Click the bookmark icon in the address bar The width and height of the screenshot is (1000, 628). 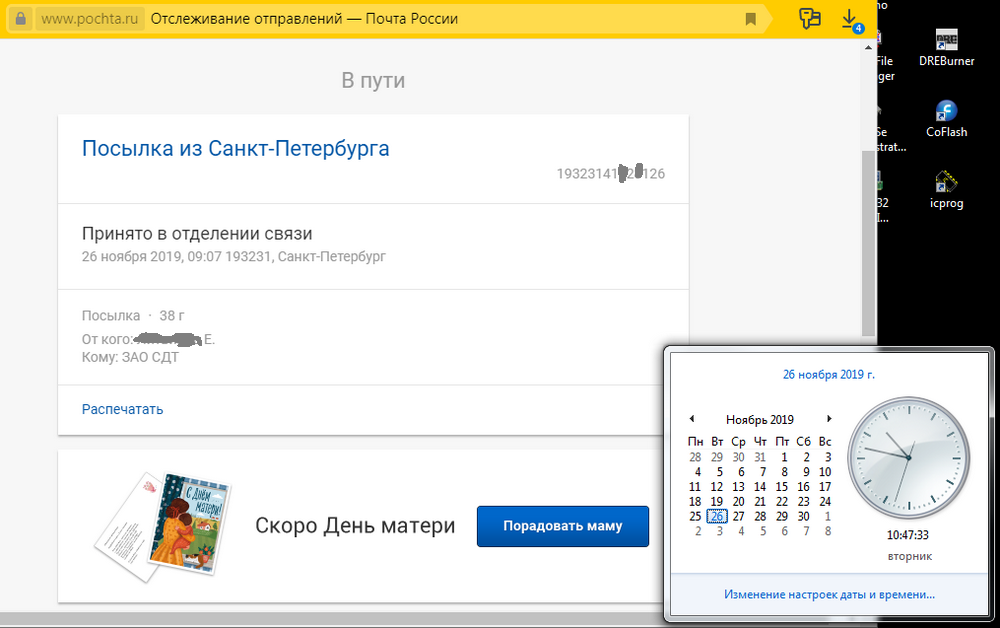pyautogui.click(x=751, y=19)
